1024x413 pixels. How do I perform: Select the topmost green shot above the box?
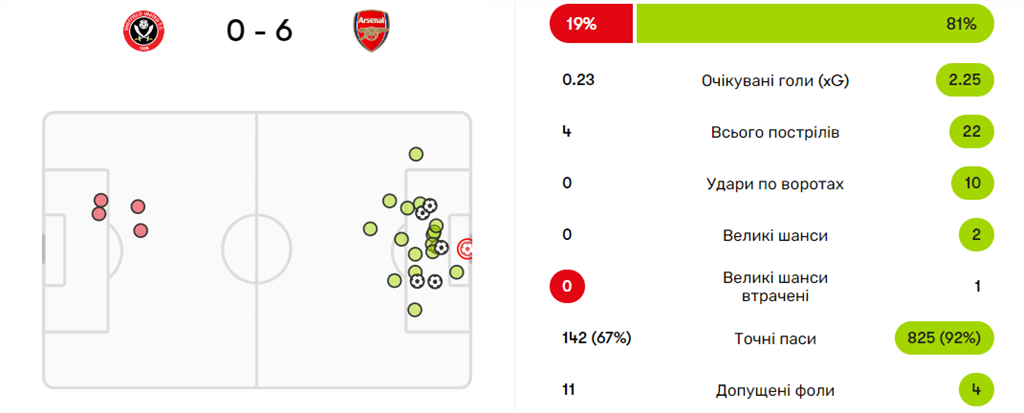(x=415, y=154)
